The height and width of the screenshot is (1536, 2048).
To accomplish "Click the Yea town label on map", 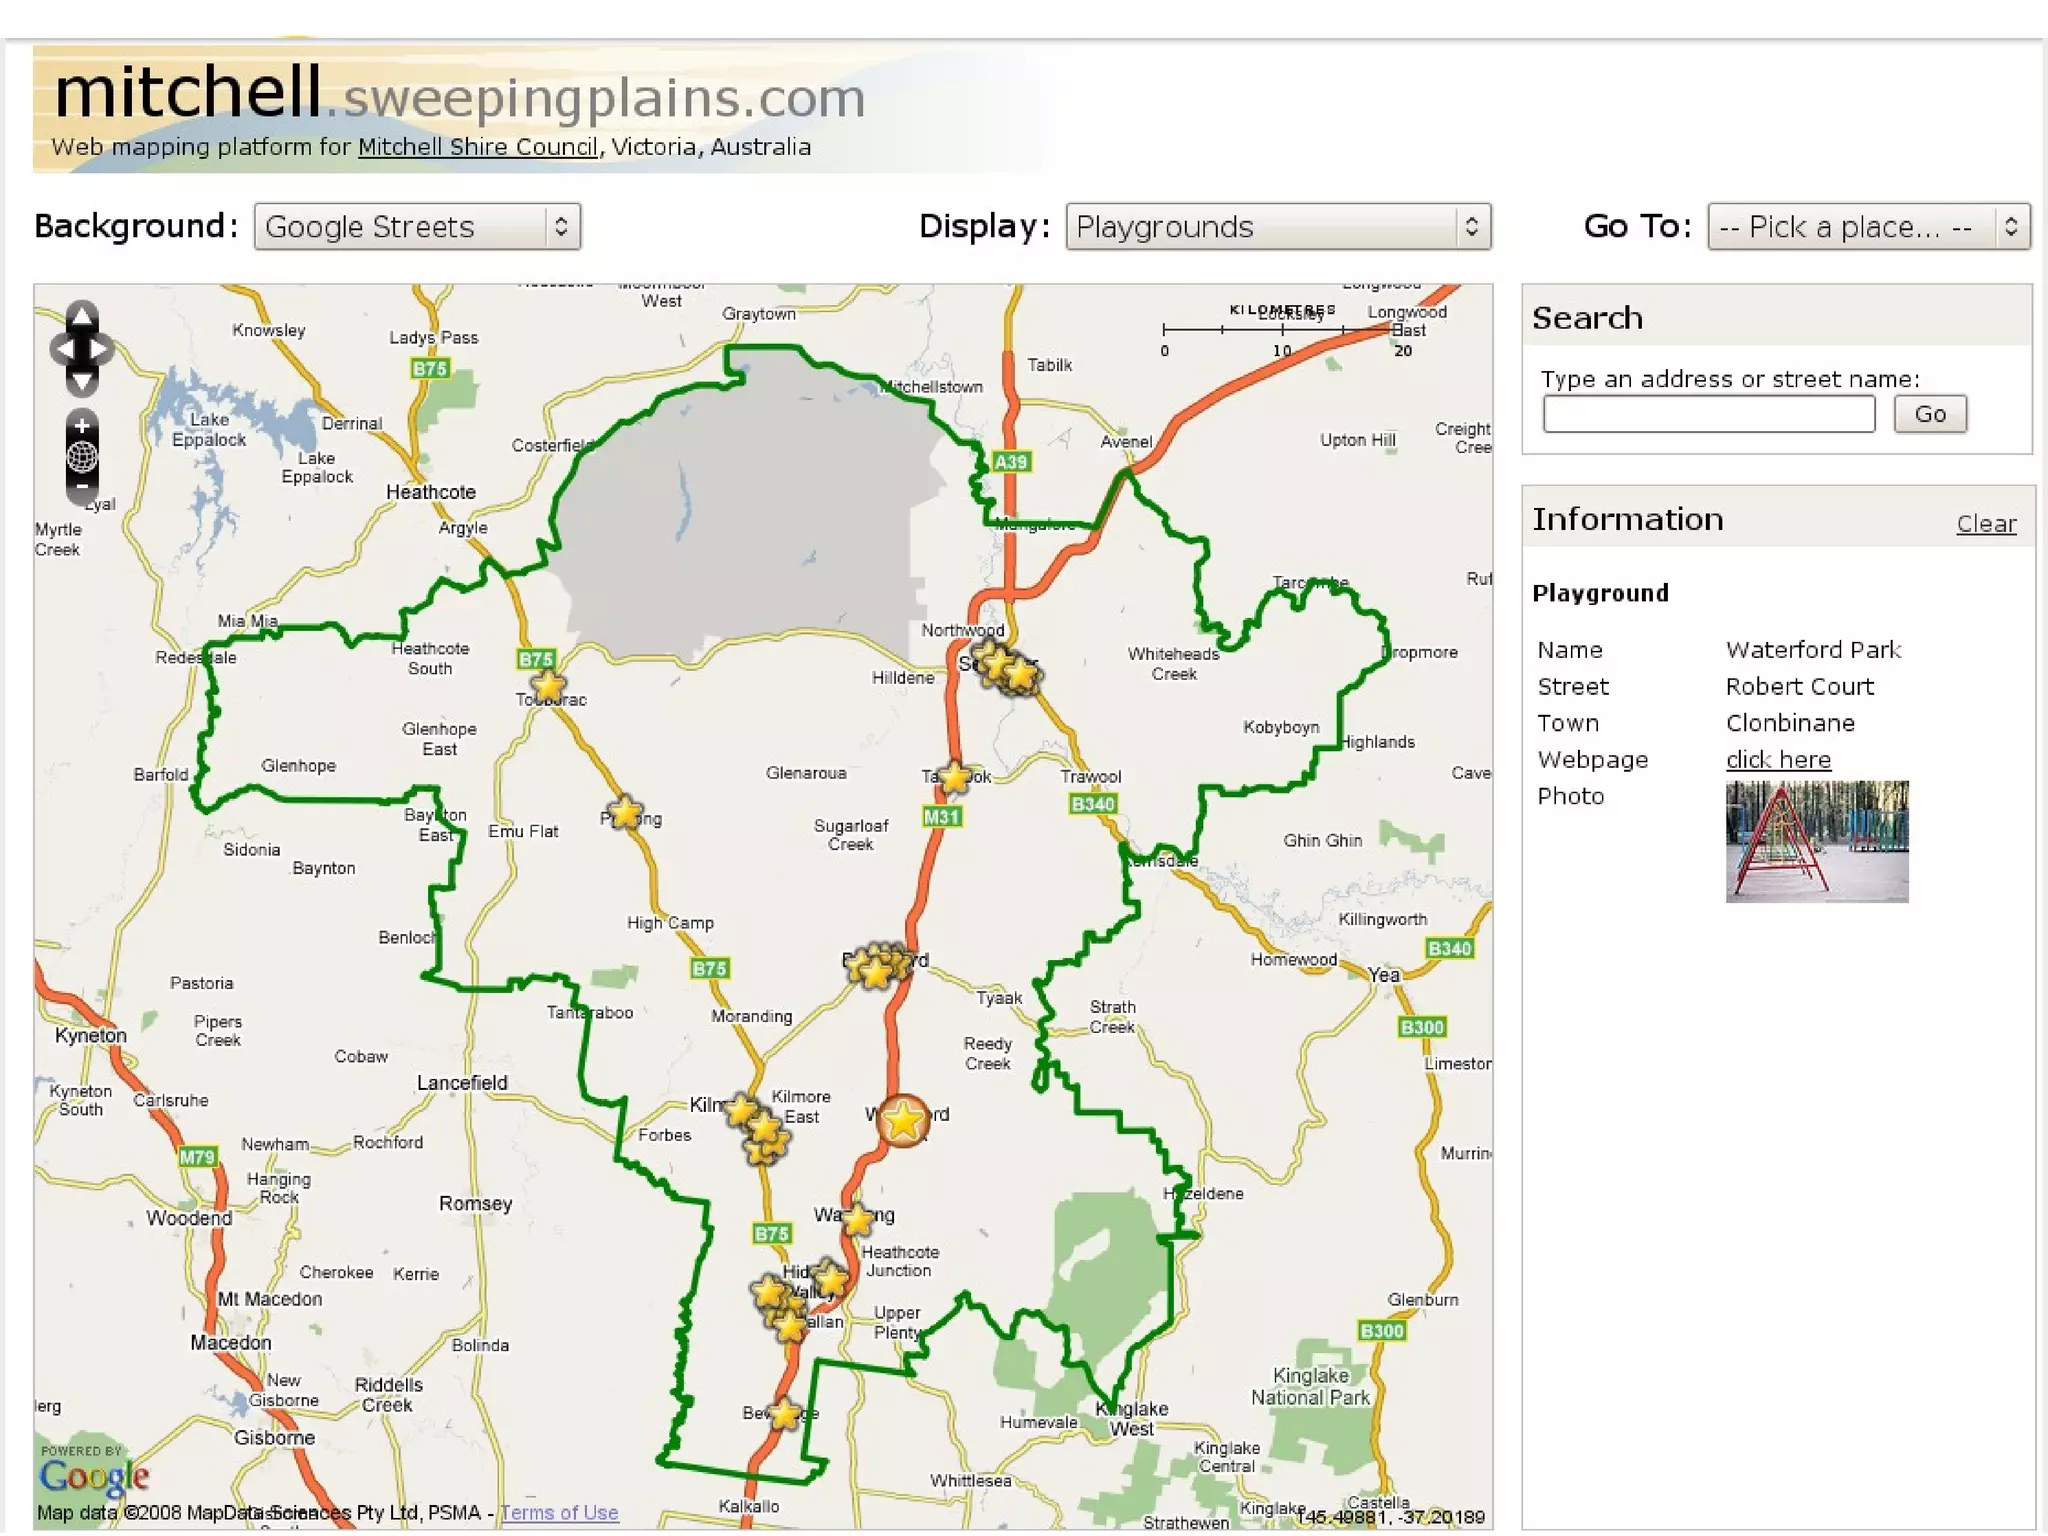I will tap(1384, 975).
